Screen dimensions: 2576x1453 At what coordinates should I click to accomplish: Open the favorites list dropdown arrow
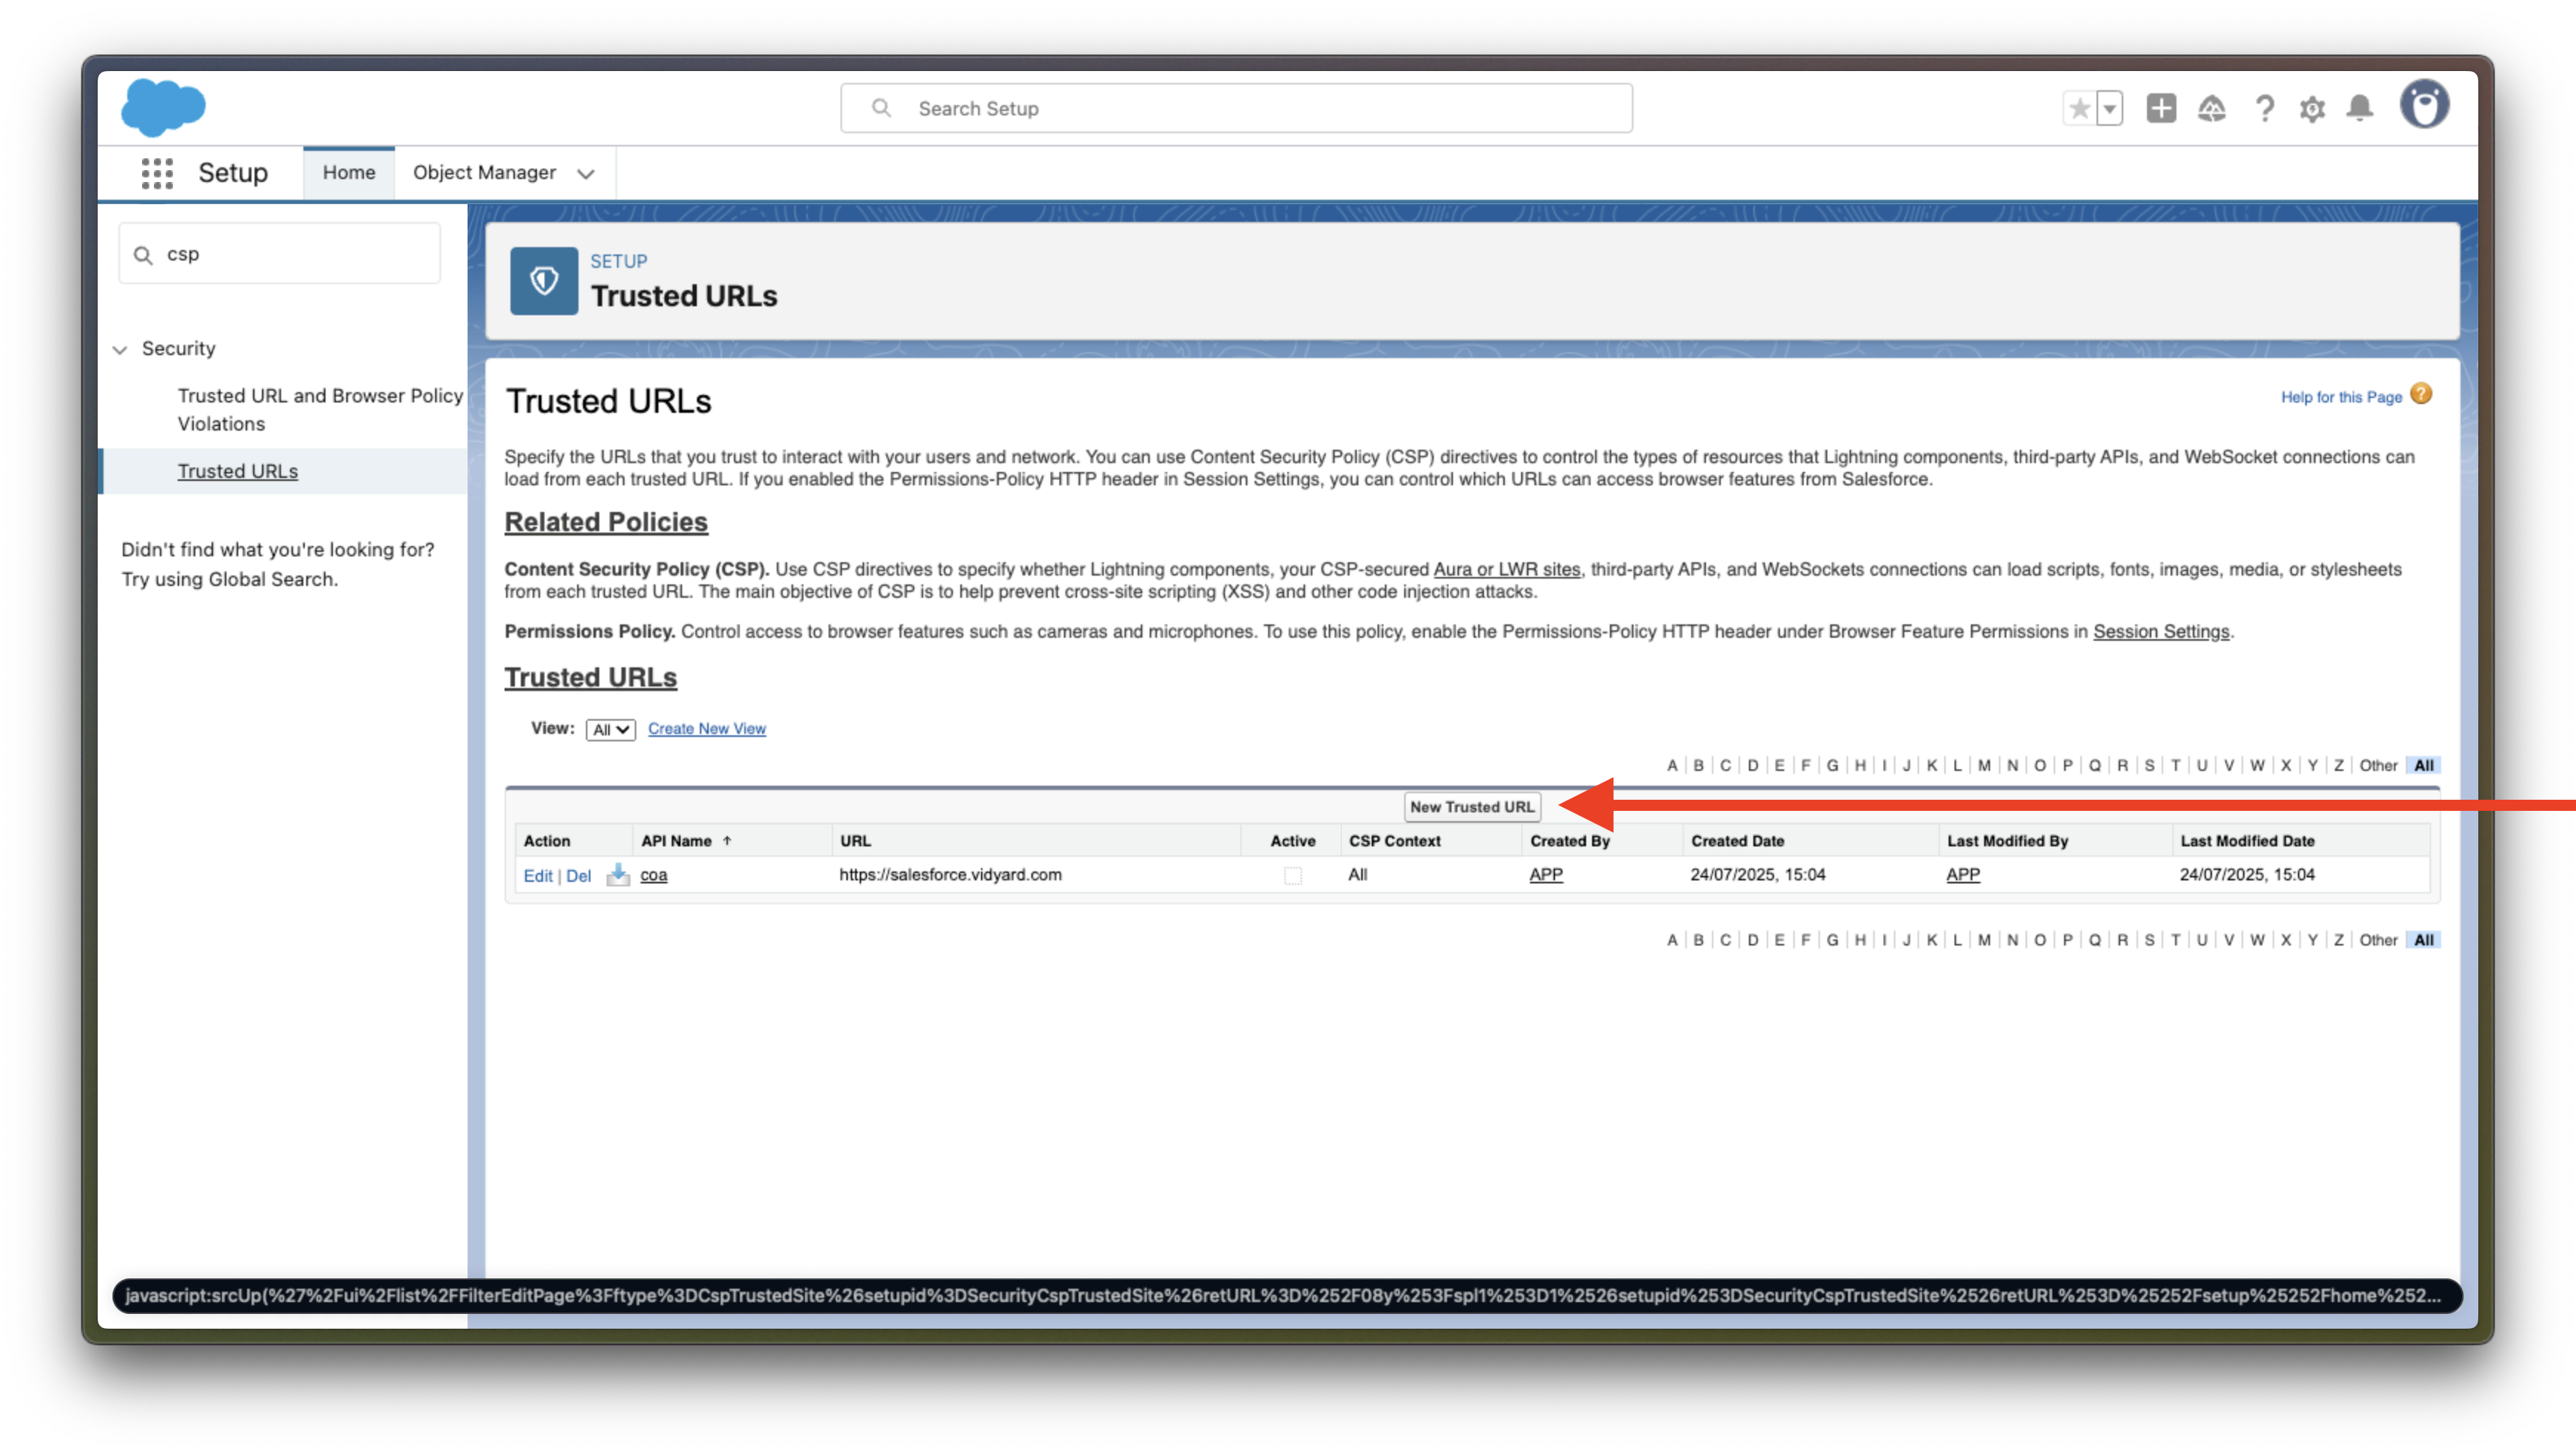tap(2109, 108)
